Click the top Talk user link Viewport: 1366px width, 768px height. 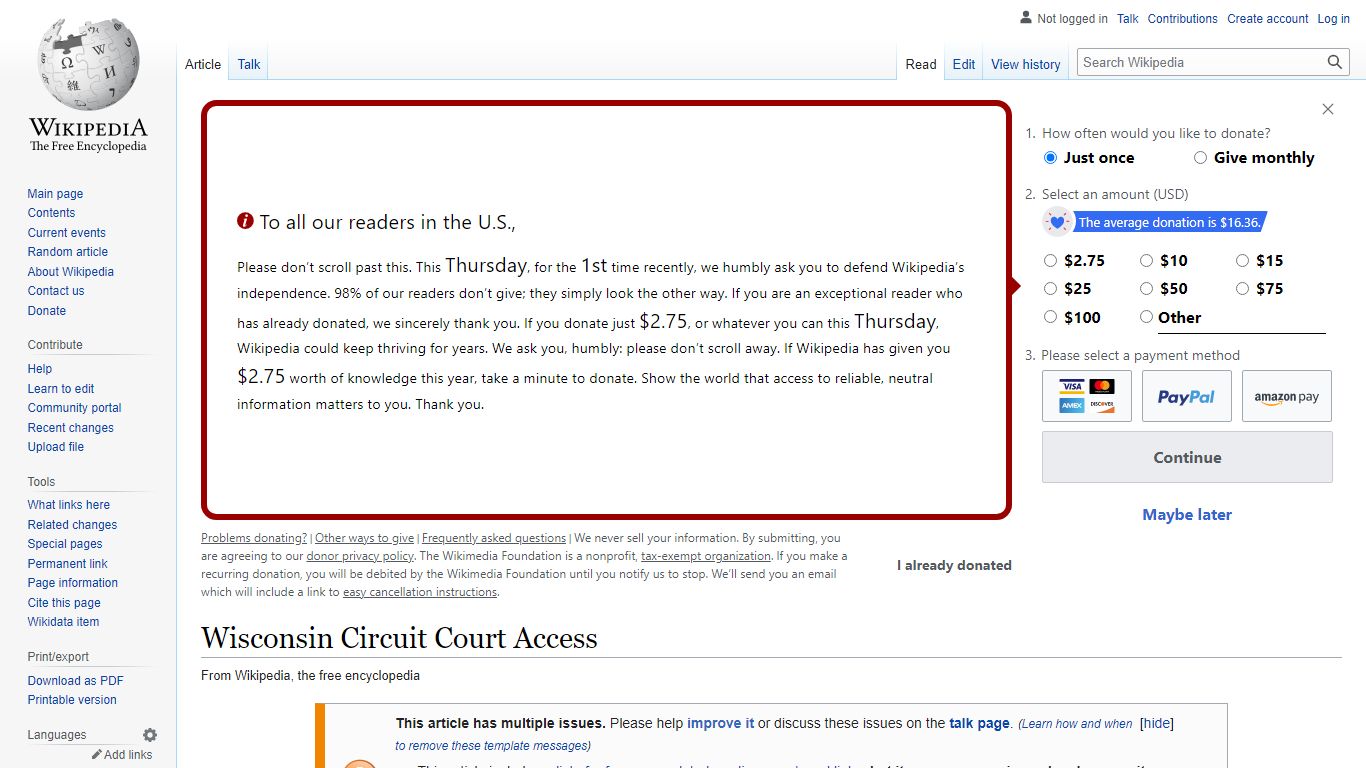click(x=1128, y=19)
